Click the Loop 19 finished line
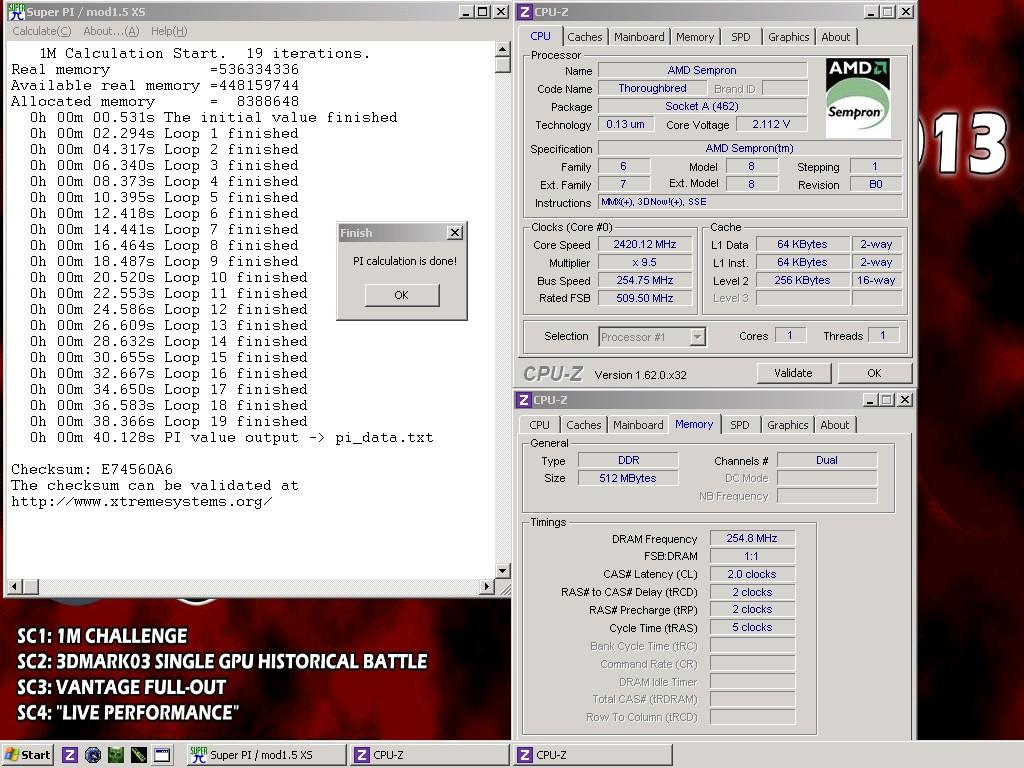1024x768 pixels. (168, 422)
